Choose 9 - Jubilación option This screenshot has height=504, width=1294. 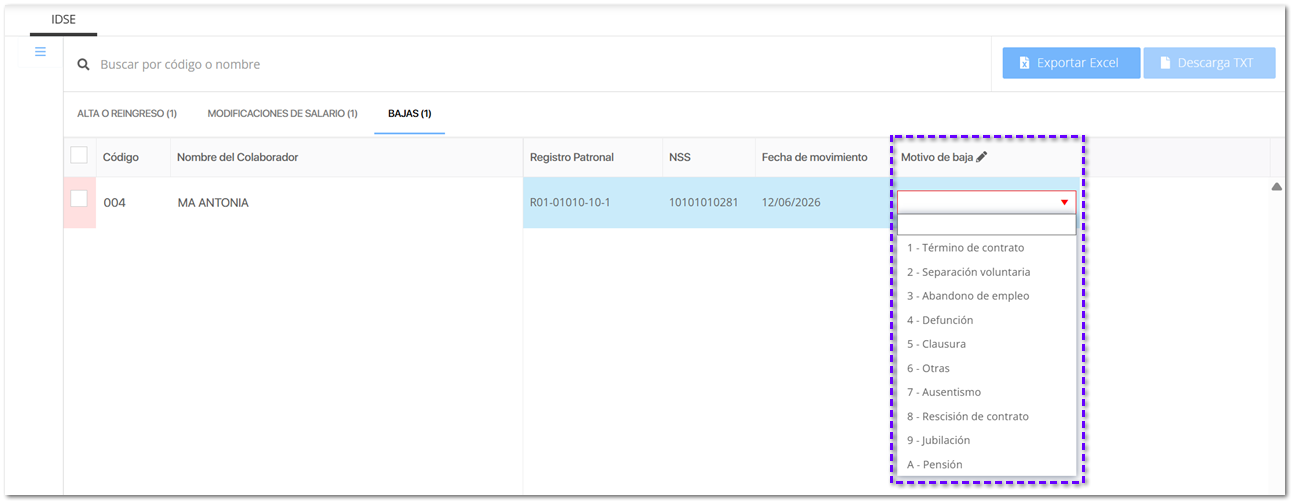[x=986, y=440]
